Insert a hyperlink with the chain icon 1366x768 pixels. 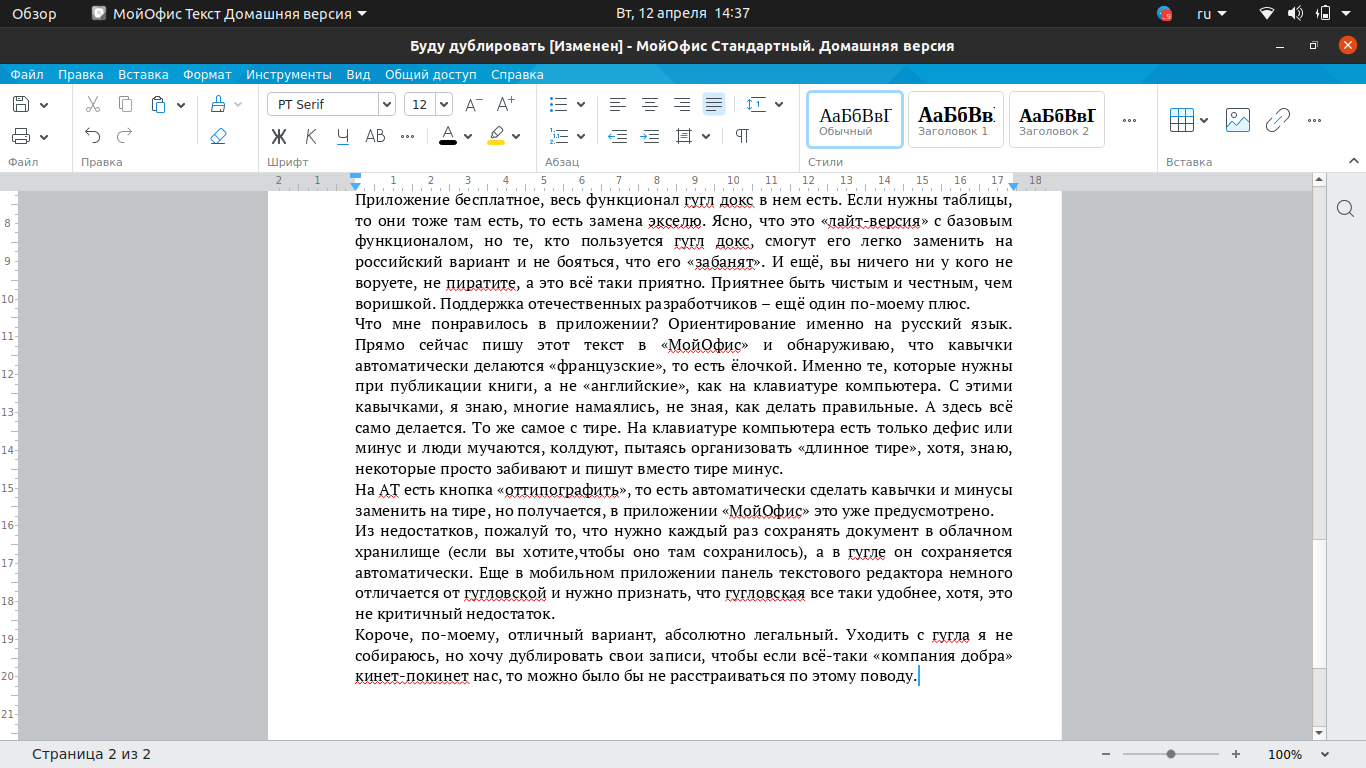coord(1278,120)
